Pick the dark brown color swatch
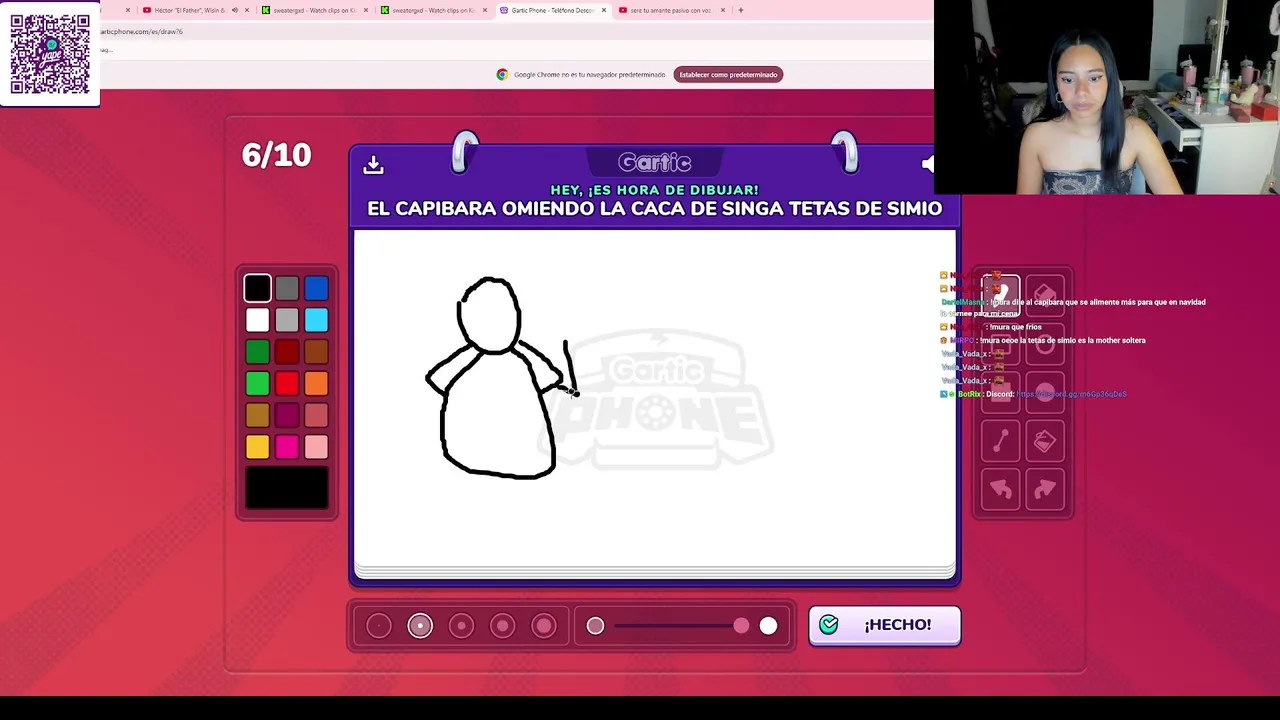Image resolution: width=1280 pixels, height=720 pixels. tap(316, 351)
